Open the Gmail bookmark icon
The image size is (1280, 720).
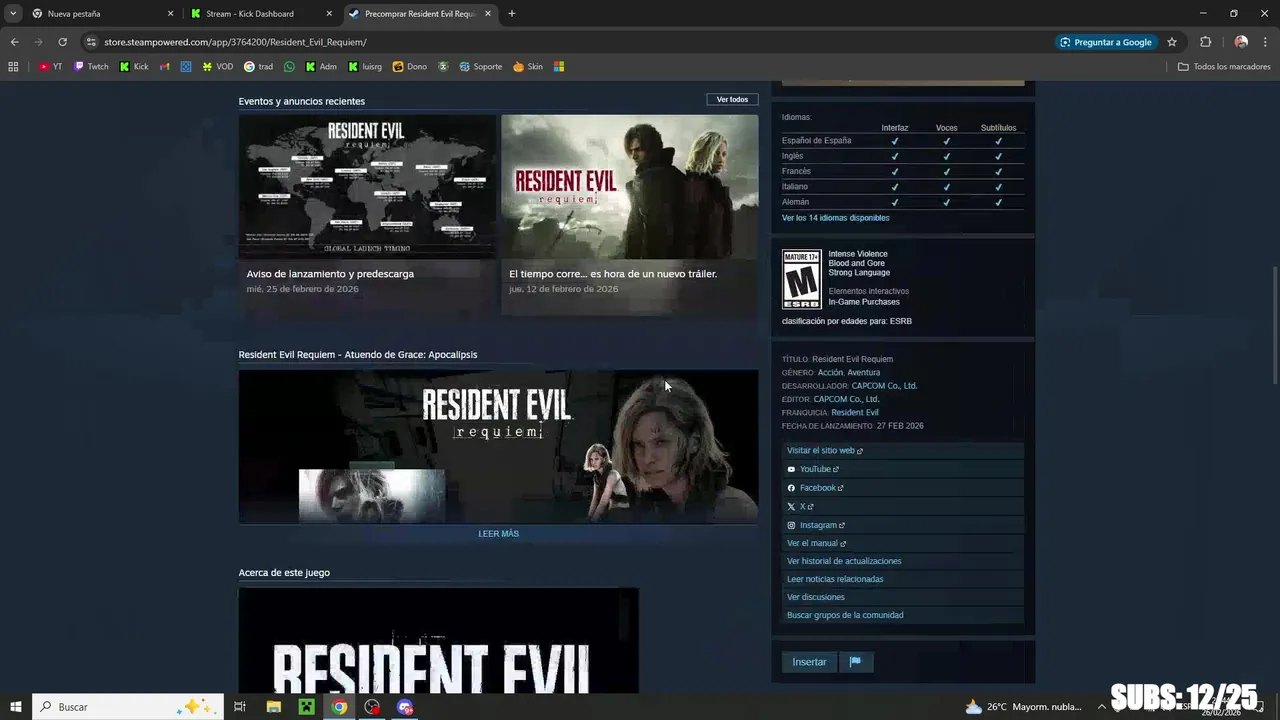click(x=165, y=67)
